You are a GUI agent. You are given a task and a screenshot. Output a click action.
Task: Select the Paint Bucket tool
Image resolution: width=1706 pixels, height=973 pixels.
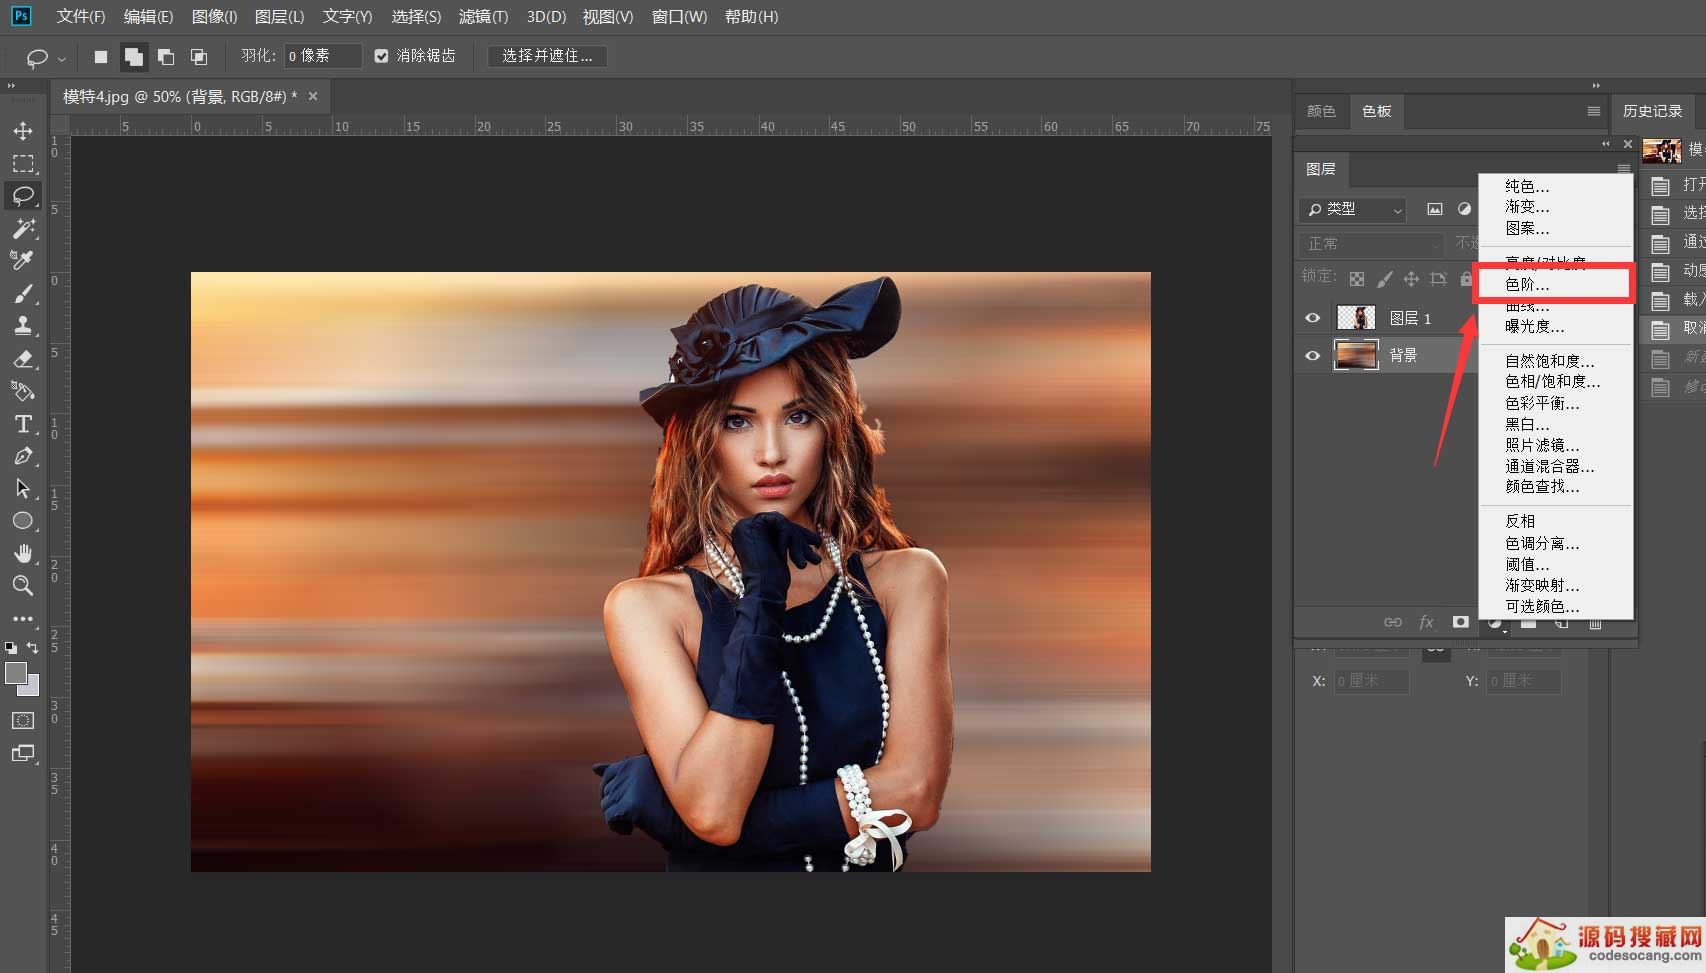[23, 391]
